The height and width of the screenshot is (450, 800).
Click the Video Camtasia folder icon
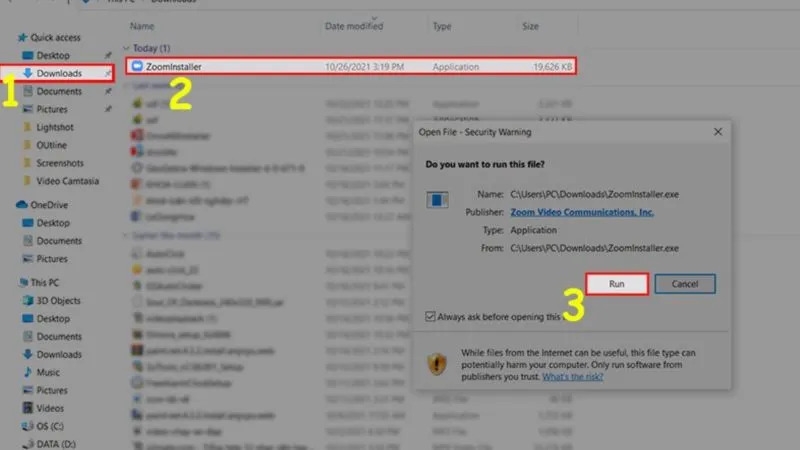(28, 181)
